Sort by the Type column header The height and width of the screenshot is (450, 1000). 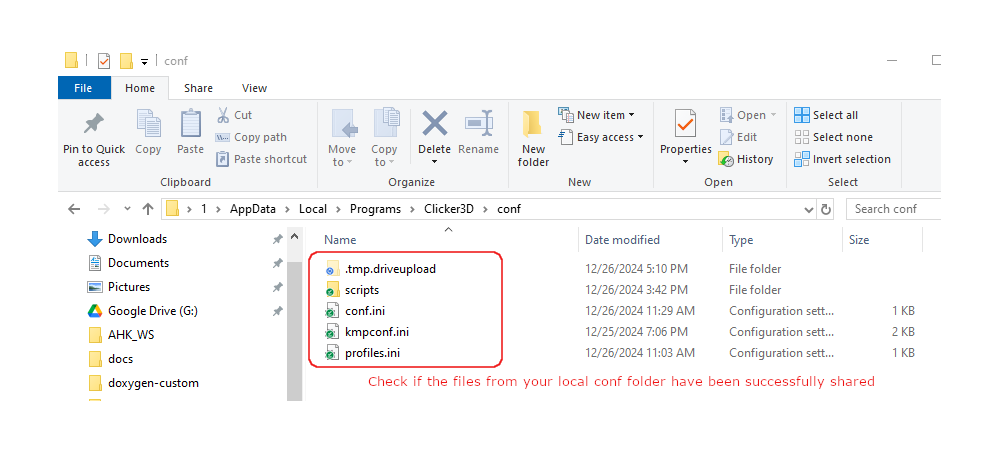(741, 240)
